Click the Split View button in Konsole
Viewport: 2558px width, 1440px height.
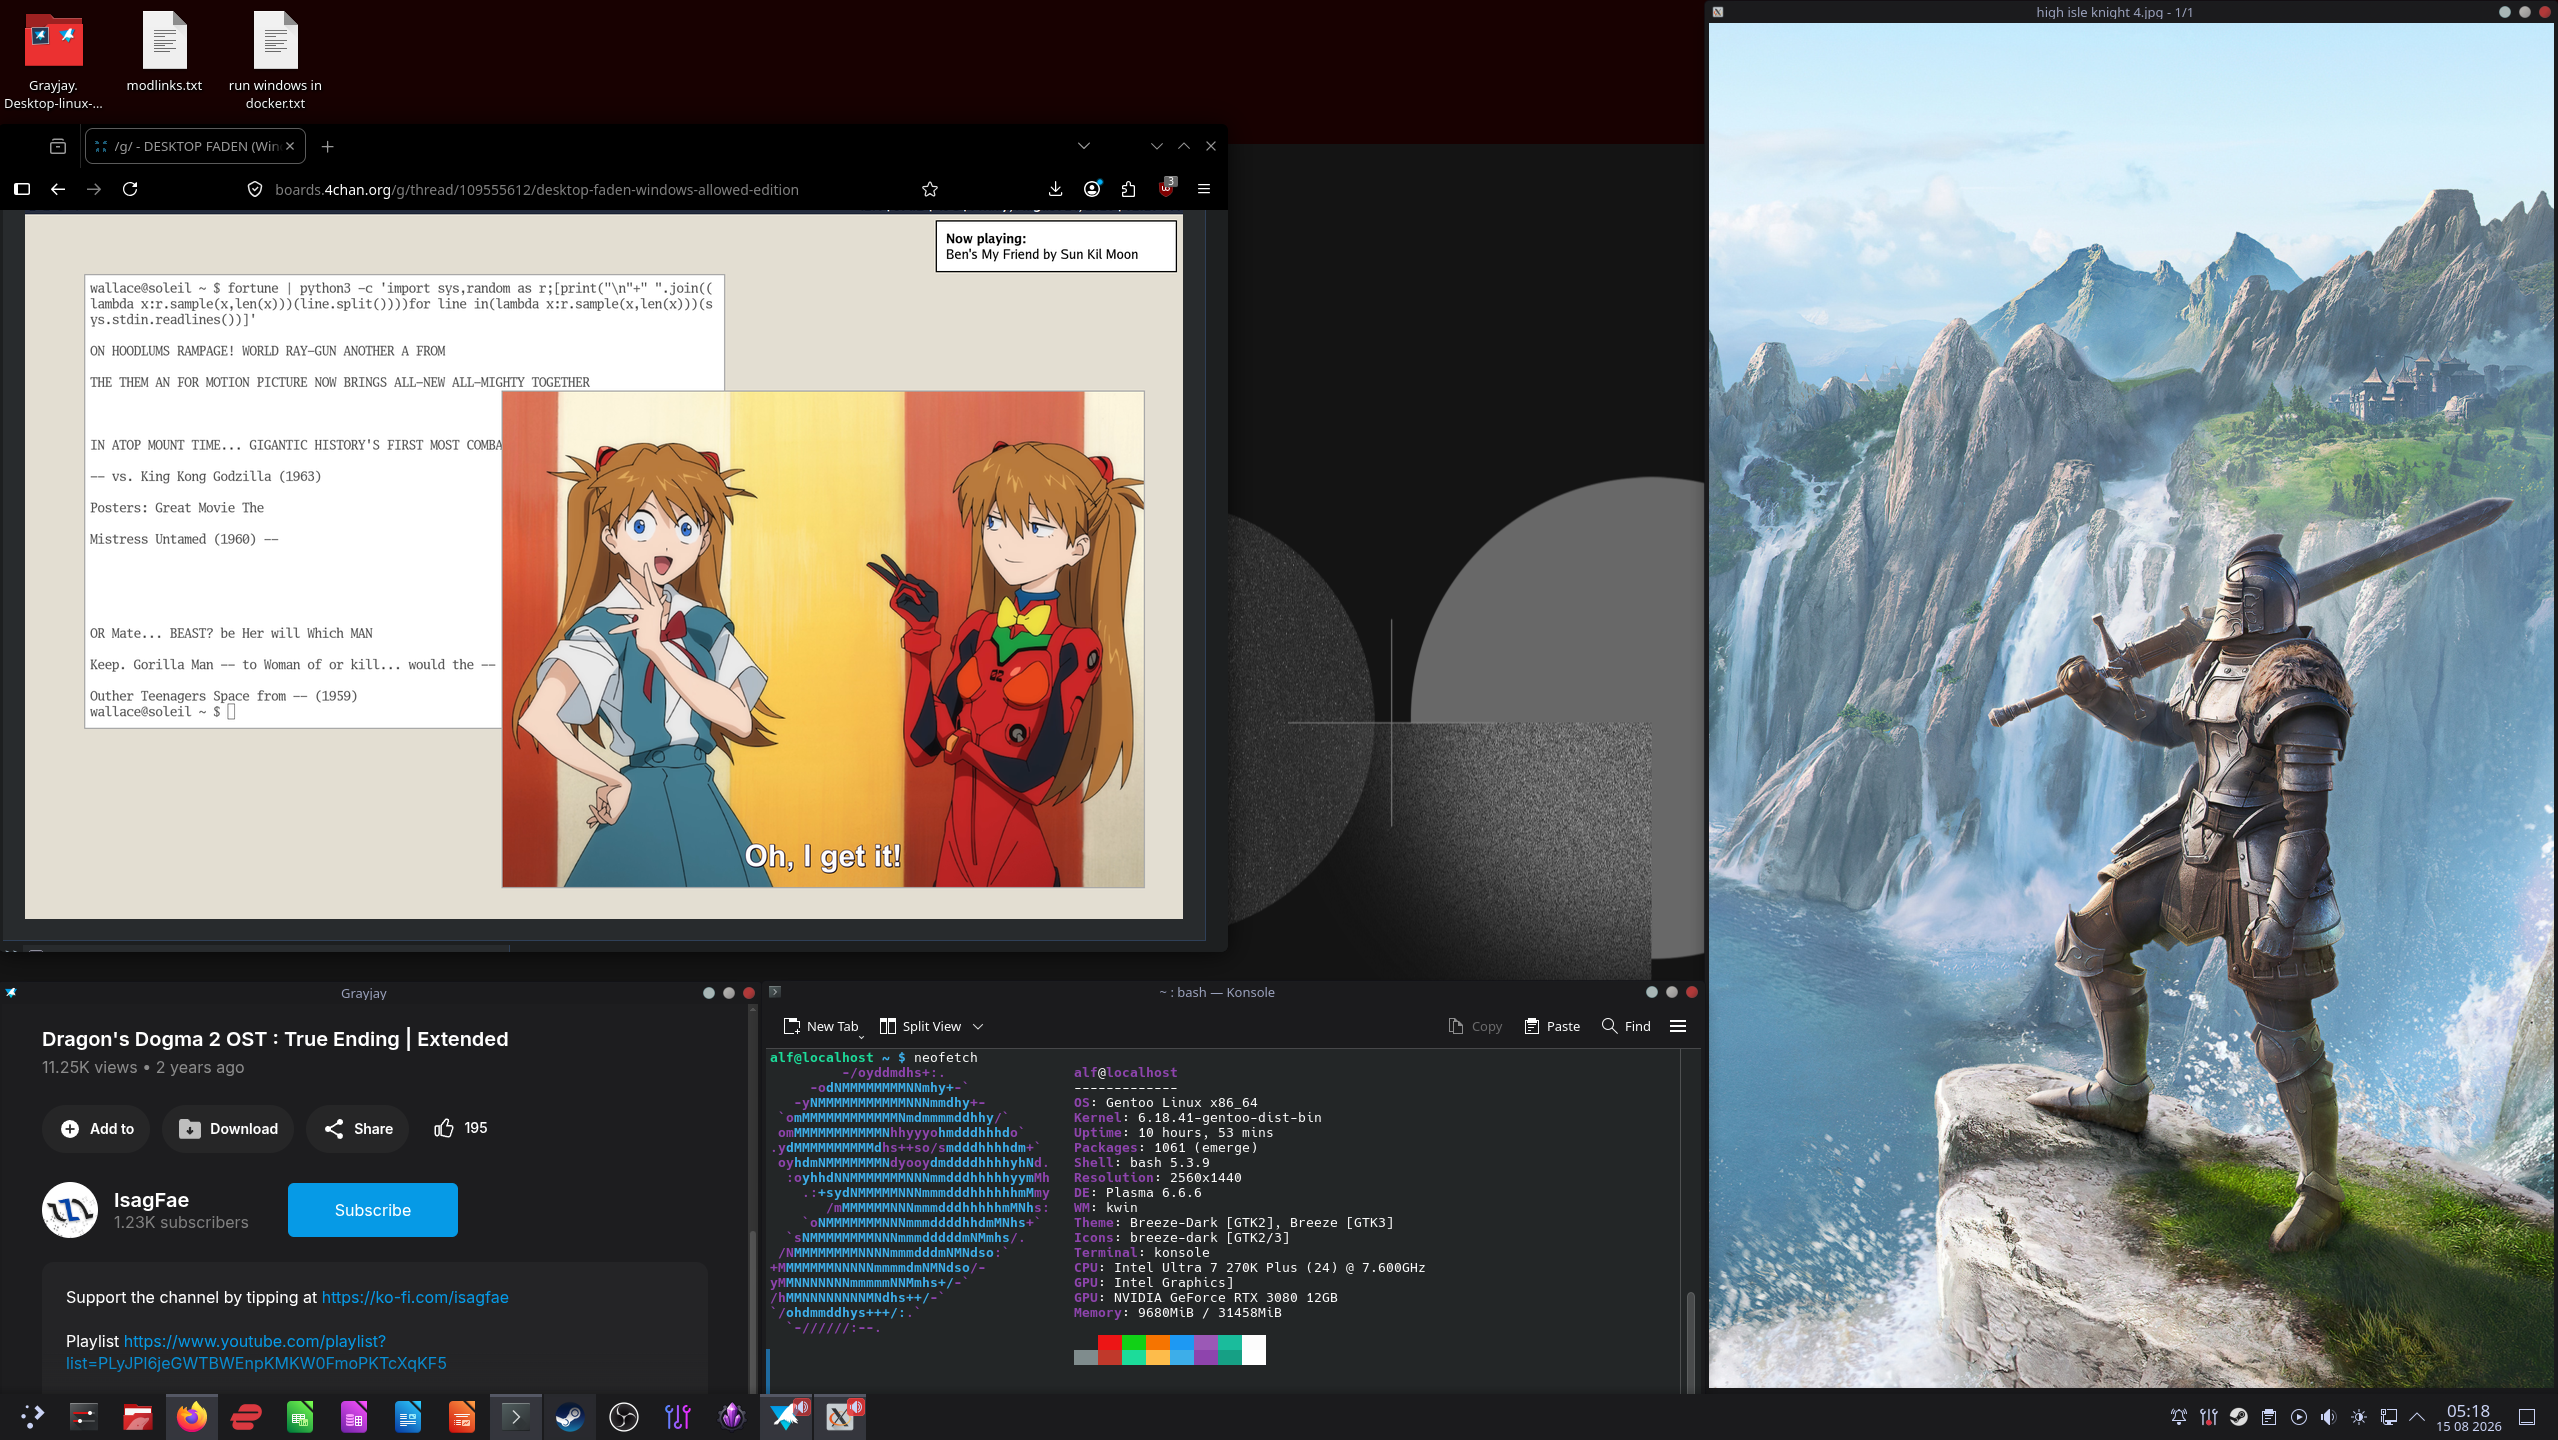click(x=920, y=1026)
